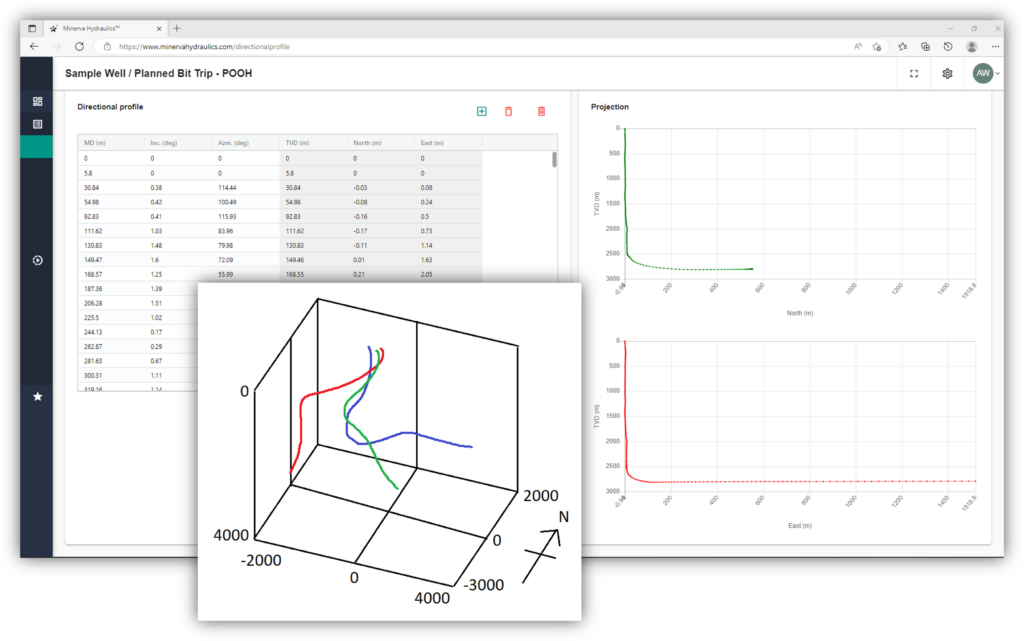Image resolution: width=1024 pixels, height=641 pixels.
Task: Click the red trash delete row icon
Action: (x=508, y=112)
